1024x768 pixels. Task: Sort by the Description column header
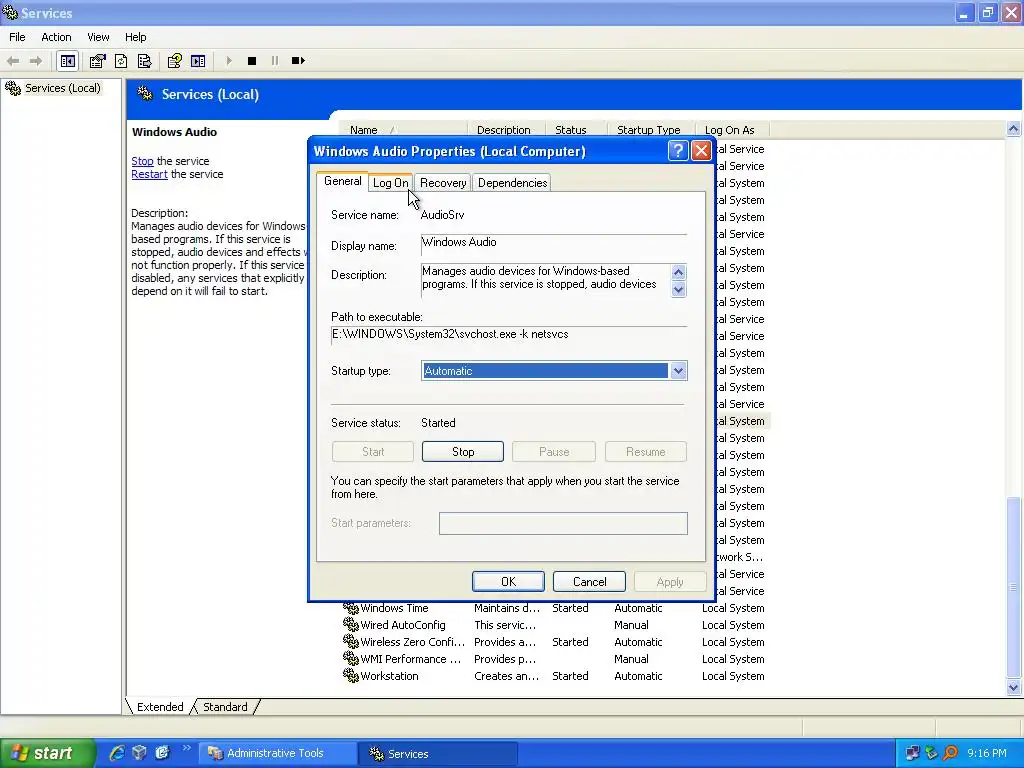(507, 130)
